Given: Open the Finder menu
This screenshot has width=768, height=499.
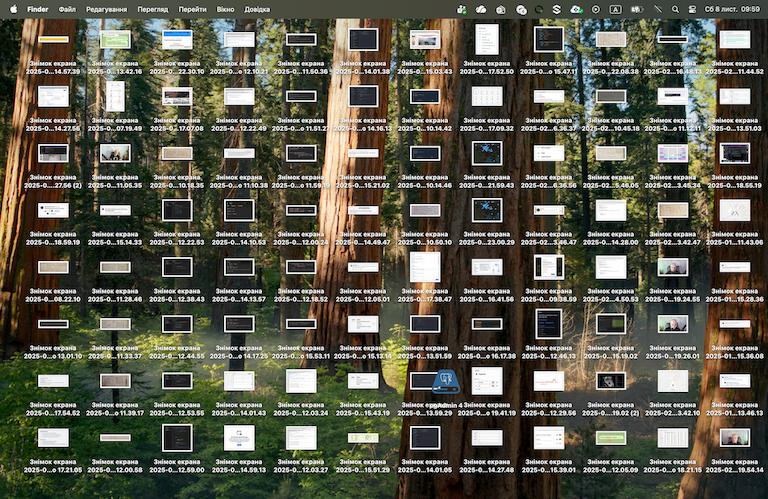Looking at the screenshot, I should click(x=38, y=8).
